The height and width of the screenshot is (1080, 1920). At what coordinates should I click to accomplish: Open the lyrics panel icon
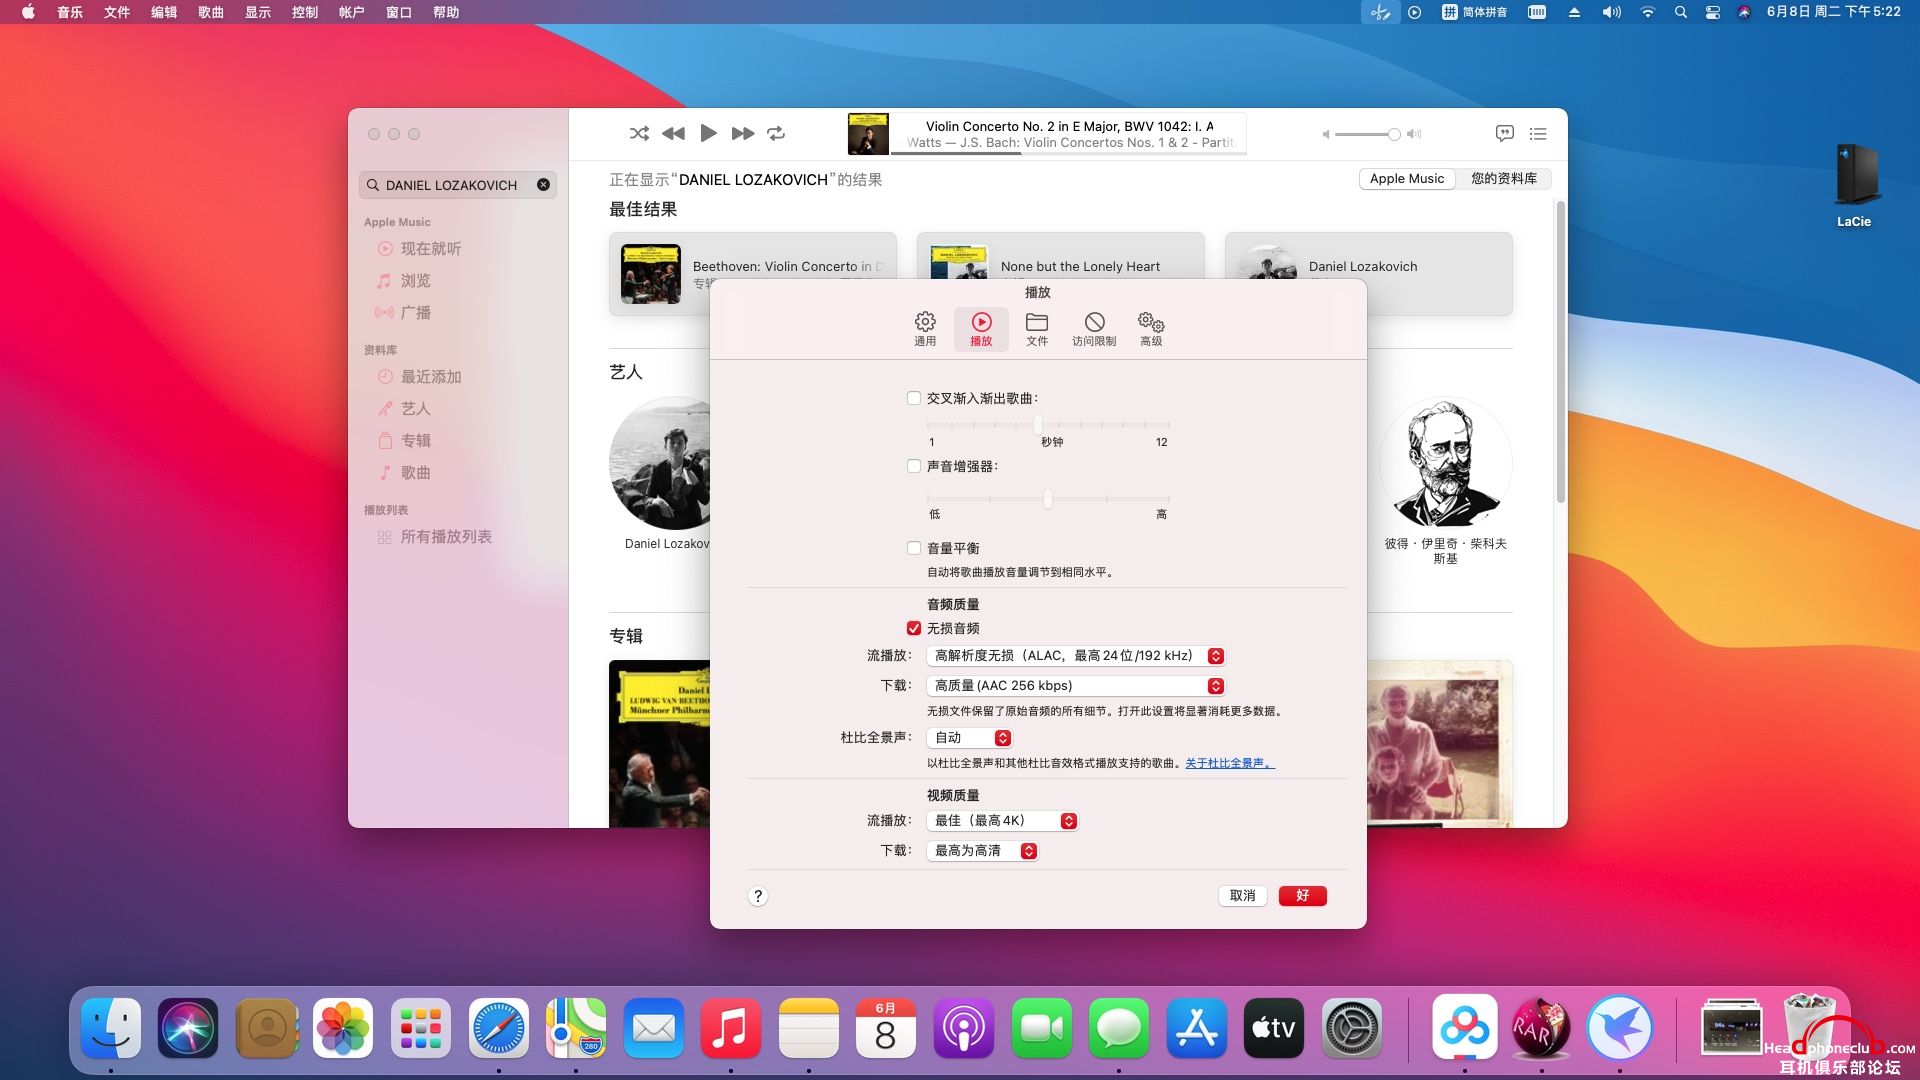(x=1504, y=133)
